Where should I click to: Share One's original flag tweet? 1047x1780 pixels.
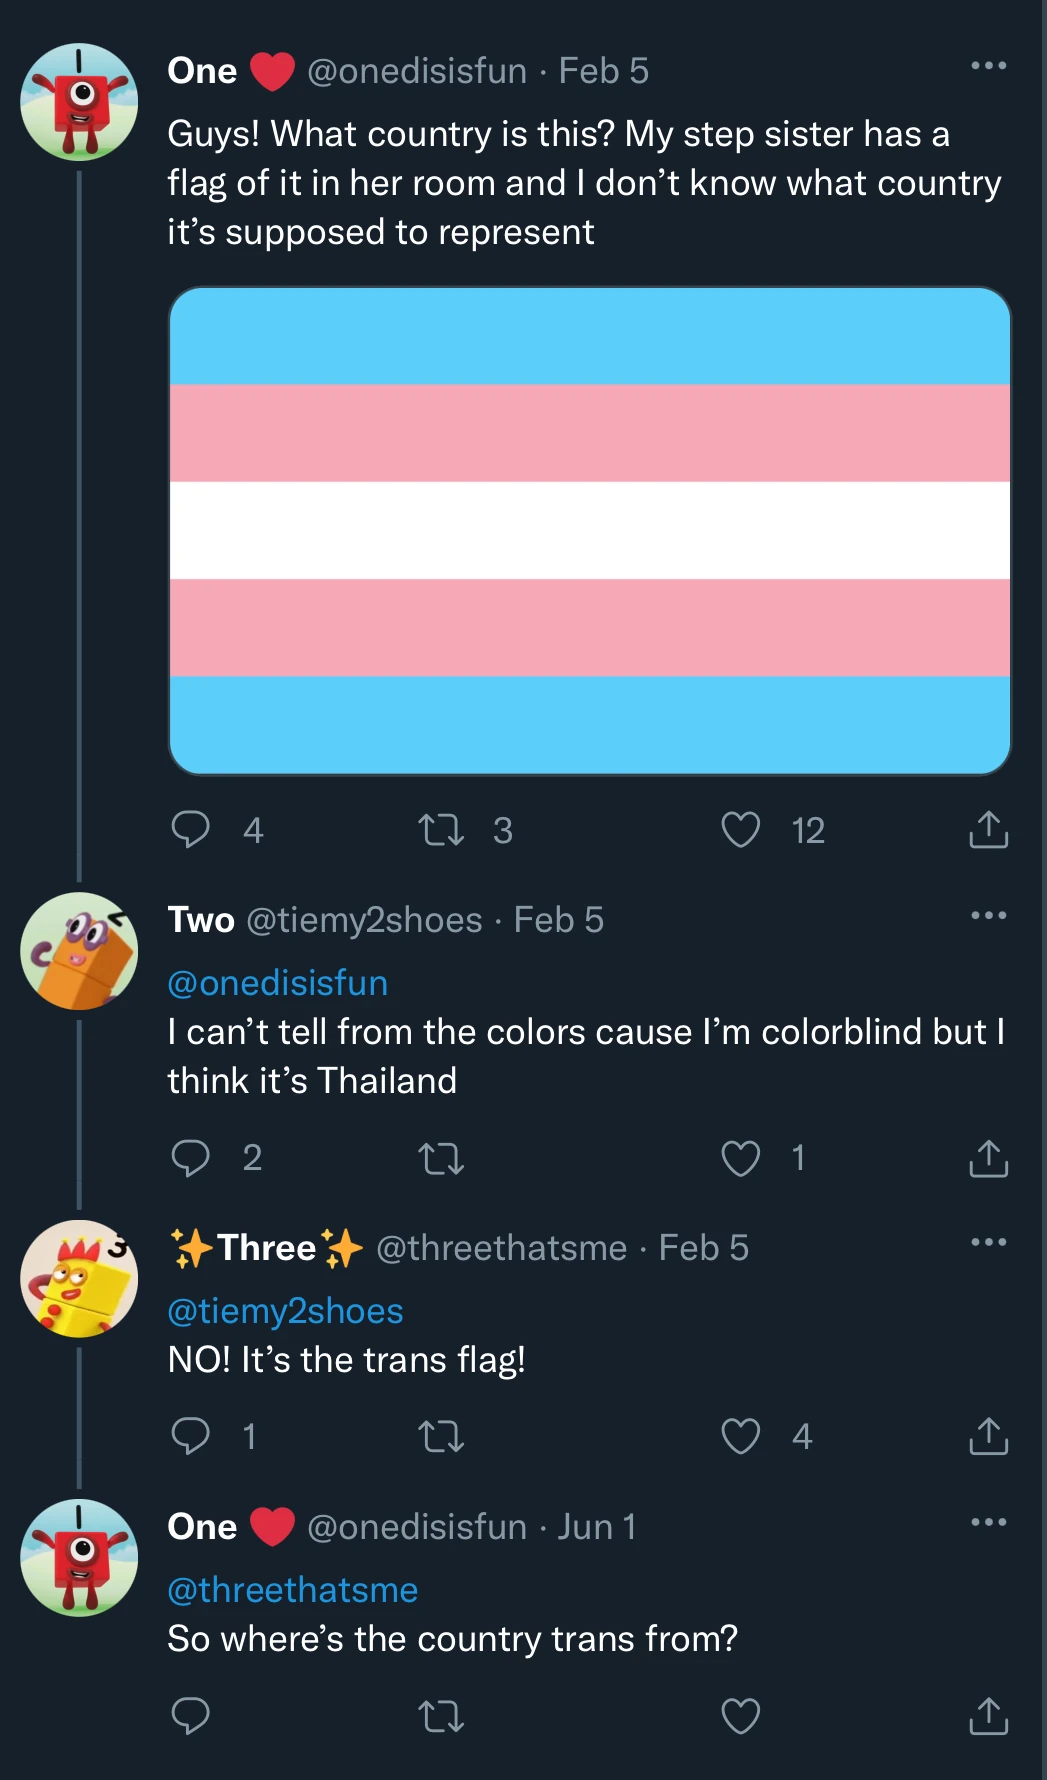(989, 828)
